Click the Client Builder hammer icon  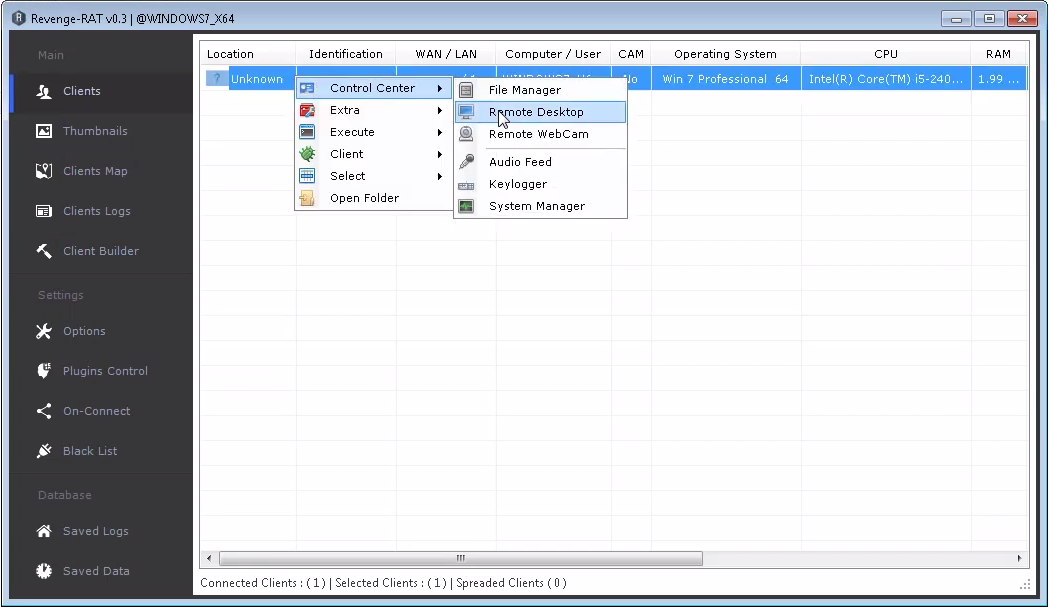pos(44,251)
